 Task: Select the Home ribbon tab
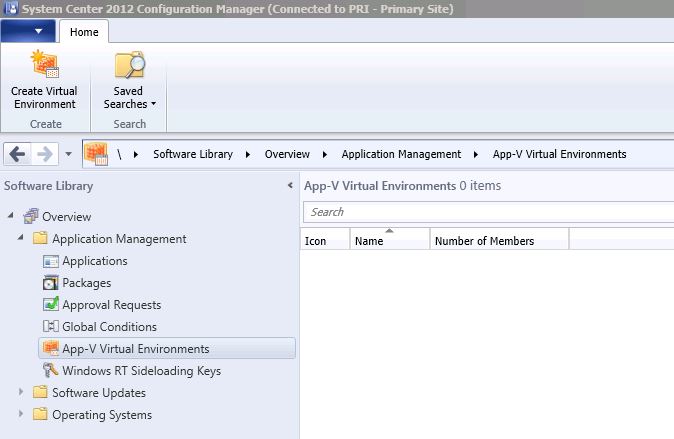click(84, 32)
